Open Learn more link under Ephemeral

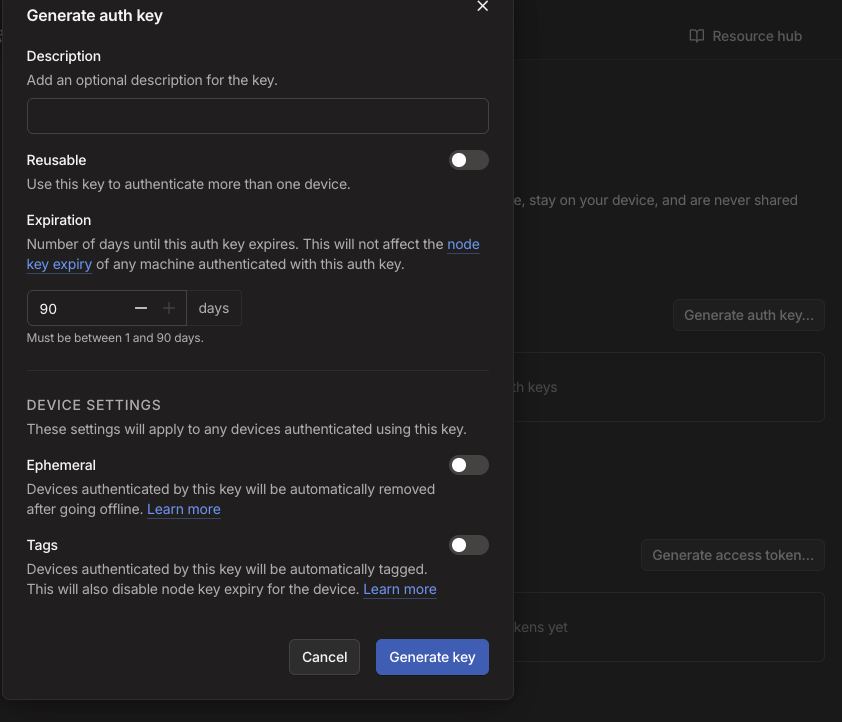(x=184, y=509)
